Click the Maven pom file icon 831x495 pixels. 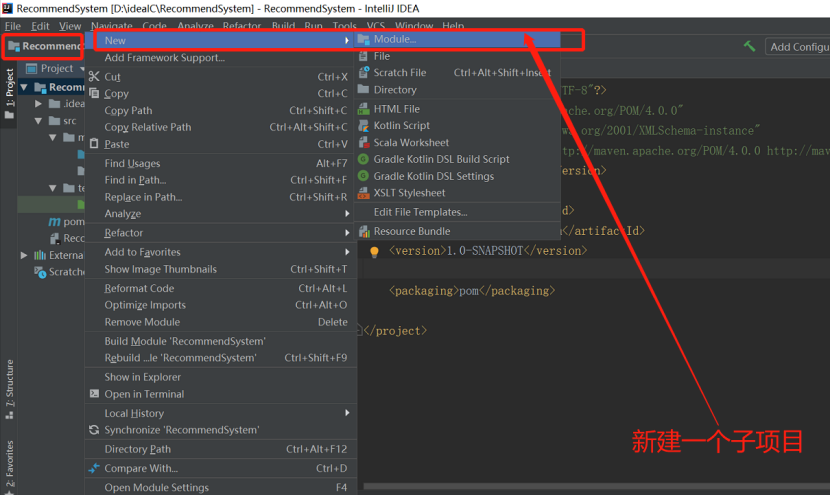pyautogui.click(x=54, y=222)
